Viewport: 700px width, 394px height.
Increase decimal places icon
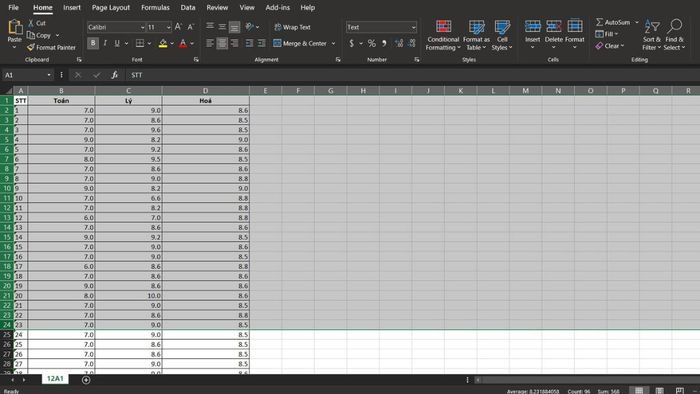tap(399, 43)
